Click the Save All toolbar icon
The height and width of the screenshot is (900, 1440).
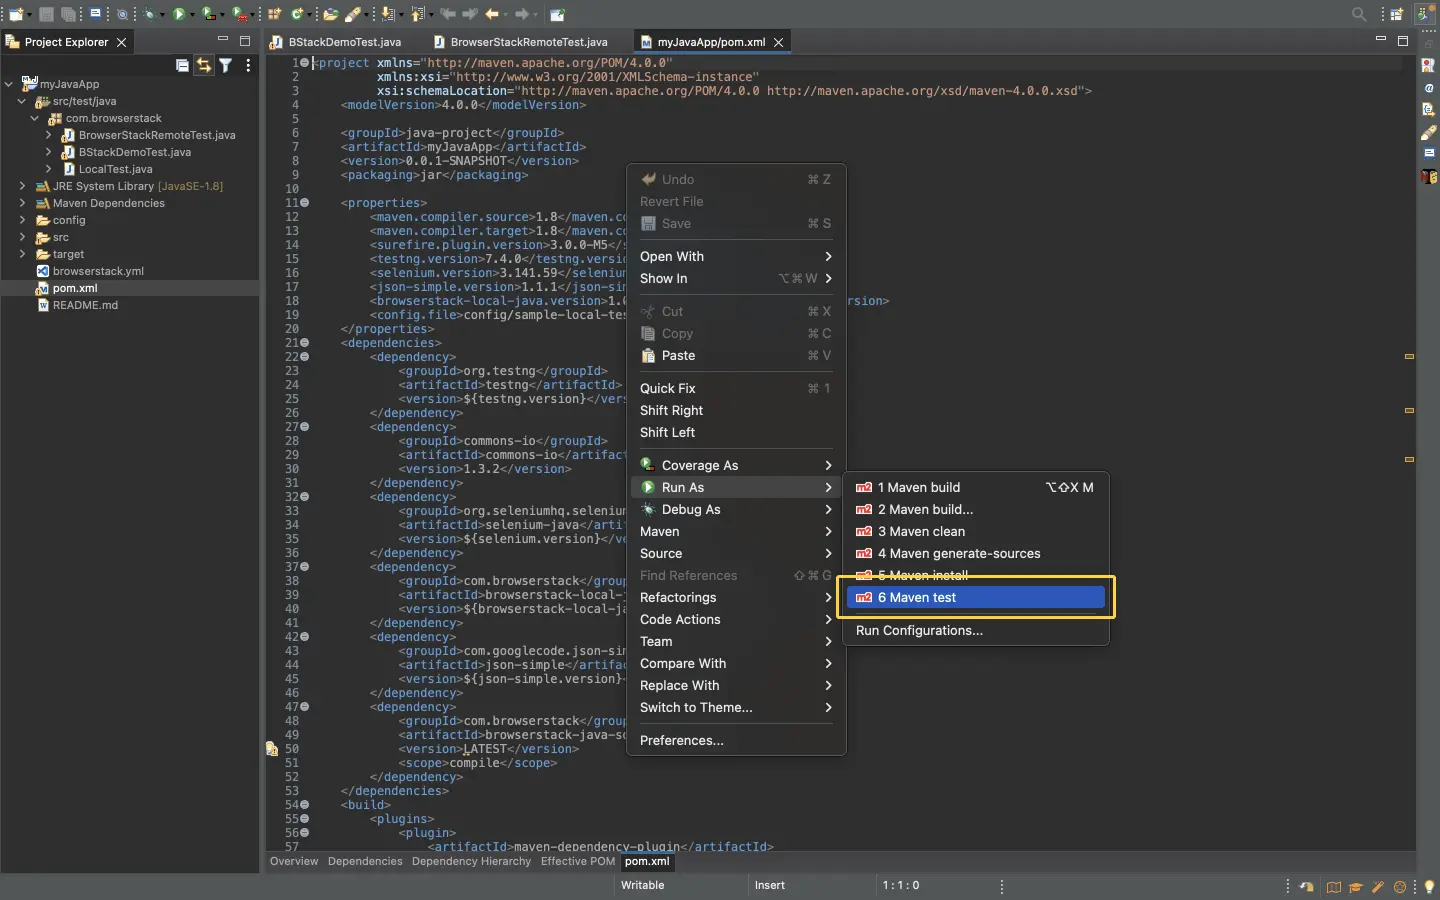68,14
